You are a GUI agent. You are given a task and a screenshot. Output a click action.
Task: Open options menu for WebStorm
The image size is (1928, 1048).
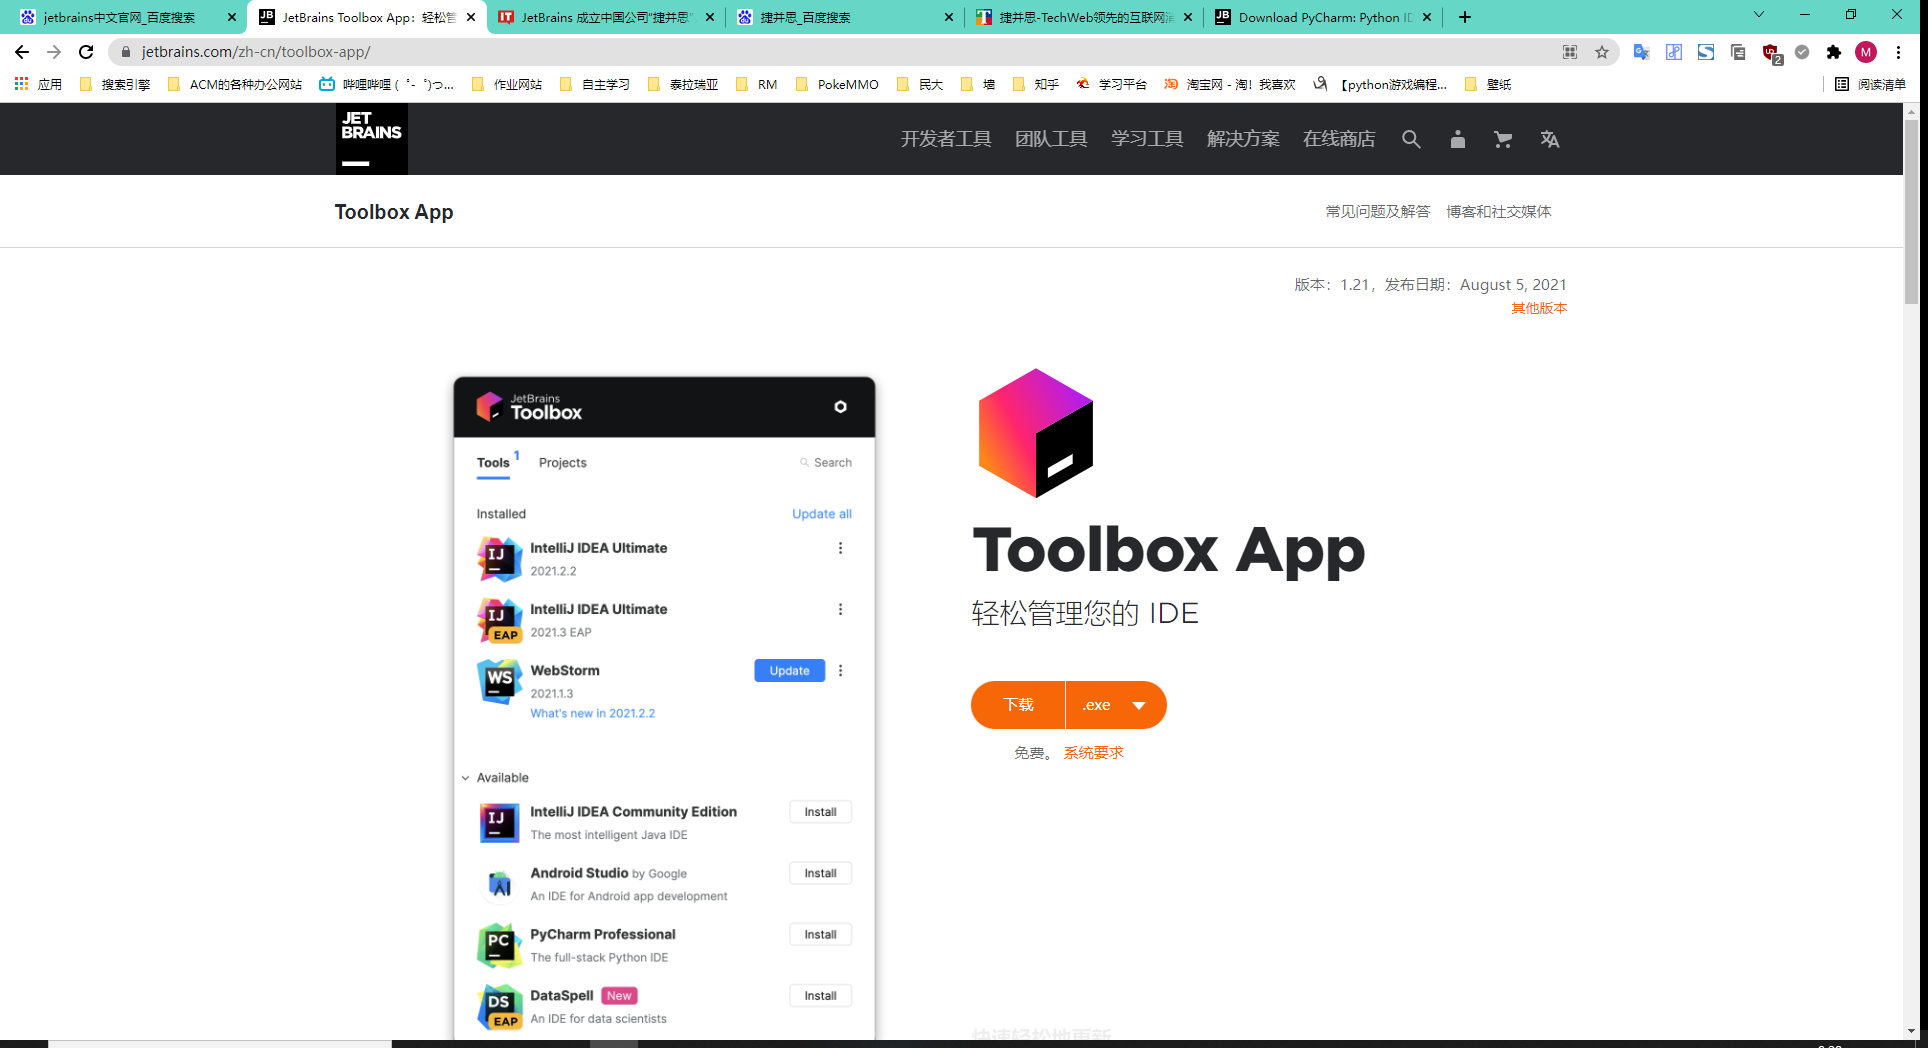[840, 671]
